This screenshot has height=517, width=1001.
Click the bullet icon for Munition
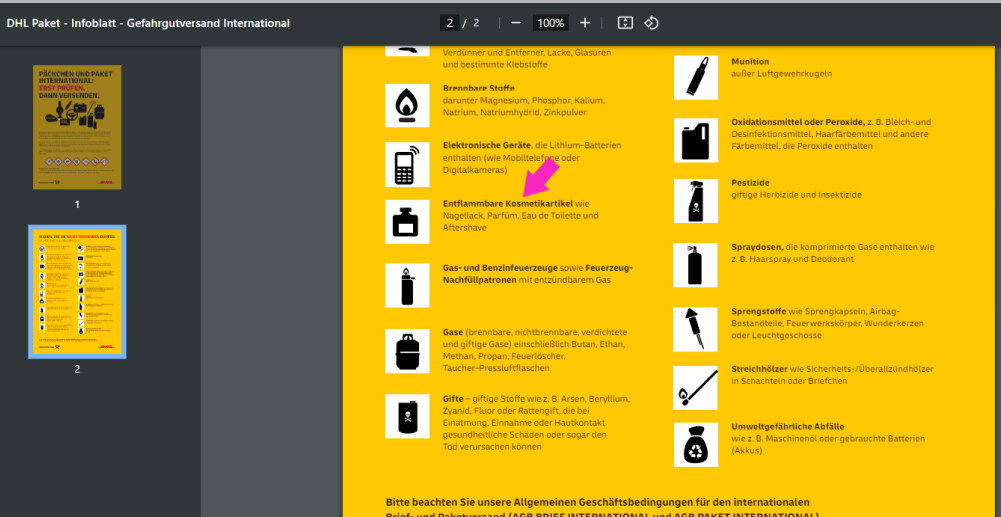click(696, 78)
